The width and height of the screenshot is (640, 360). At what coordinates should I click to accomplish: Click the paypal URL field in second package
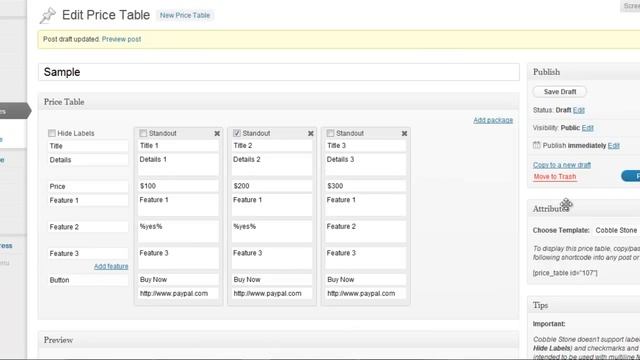click(x=272, y=293)
